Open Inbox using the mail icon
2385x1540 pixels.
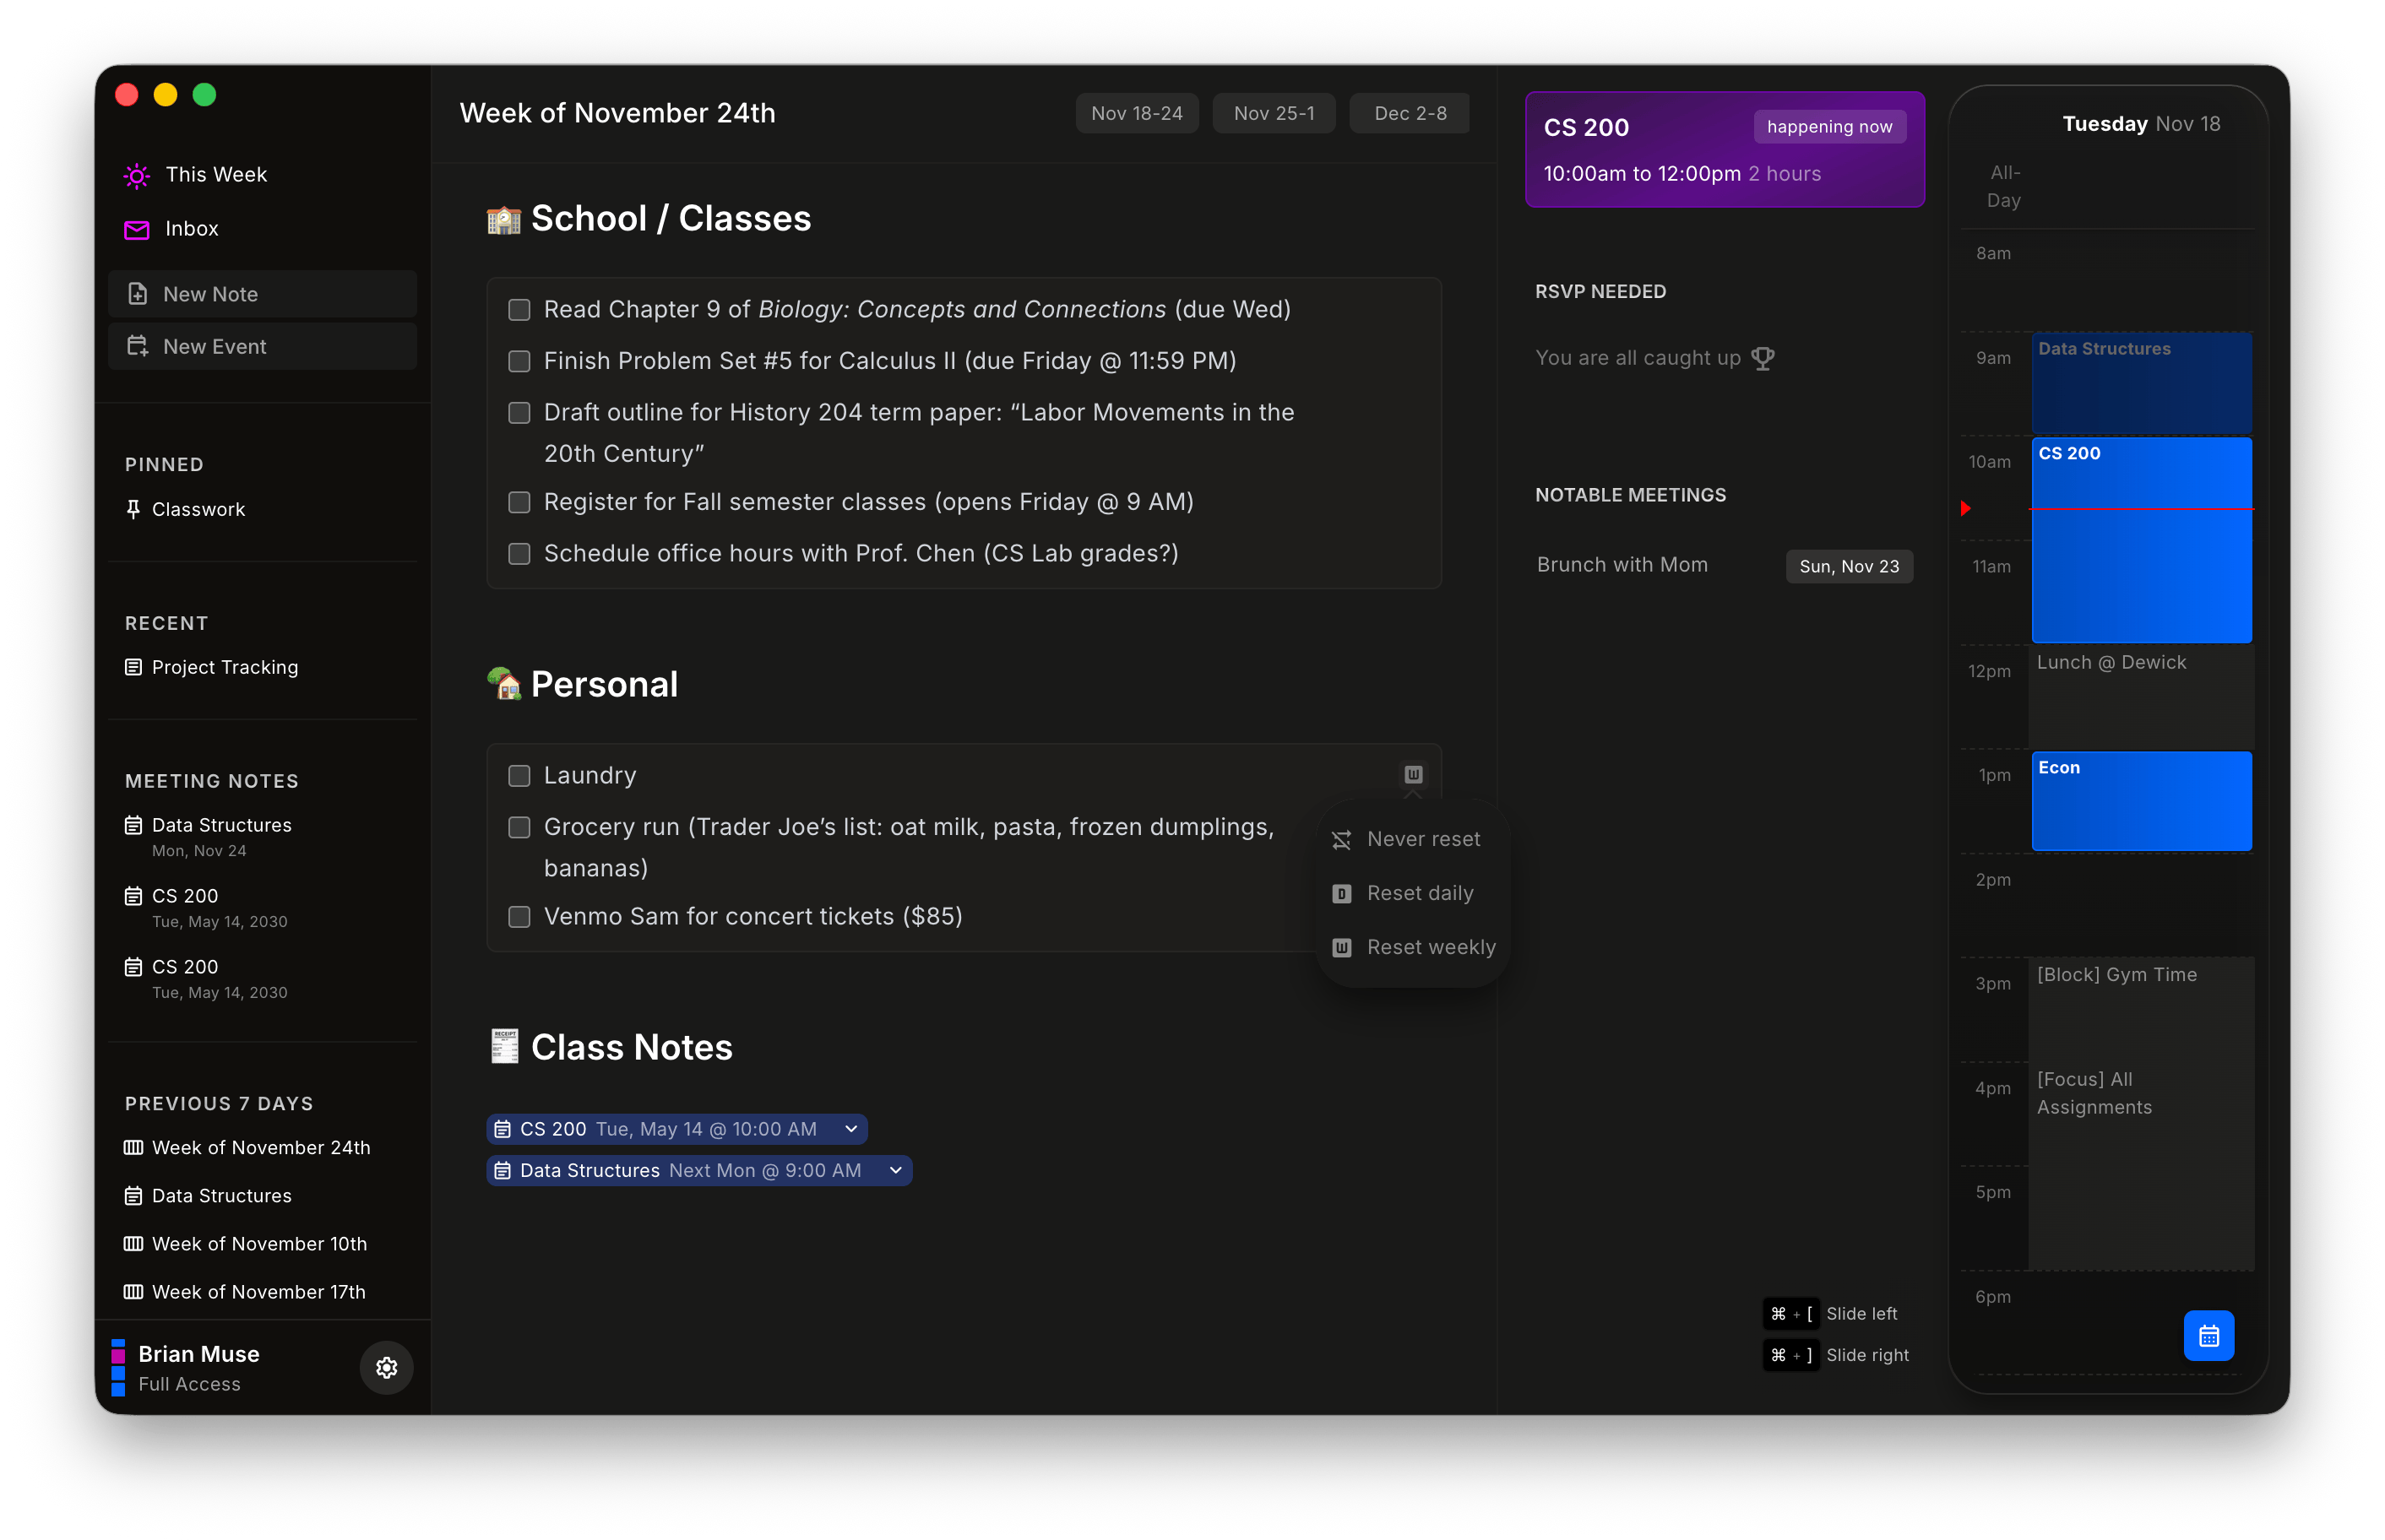tap(136, 229)
